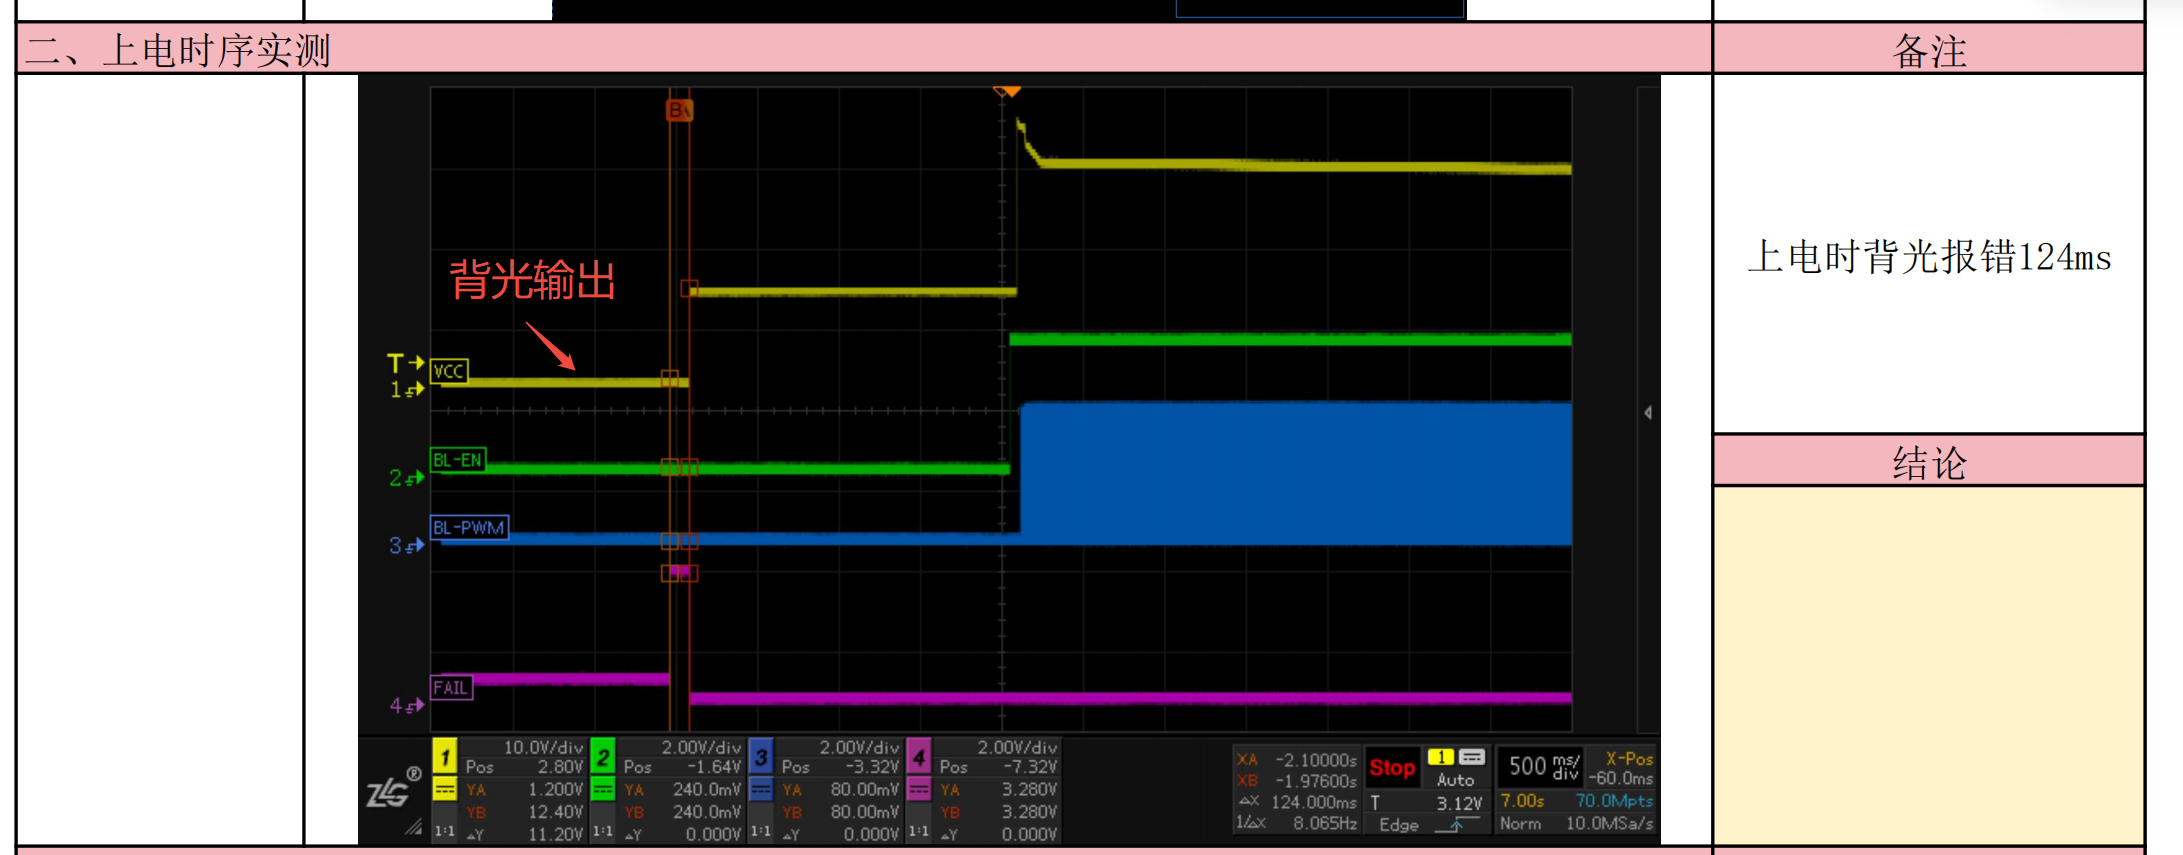Click the rising edge trigger slope icon
2183x855 pixels.
[1456, 825]
